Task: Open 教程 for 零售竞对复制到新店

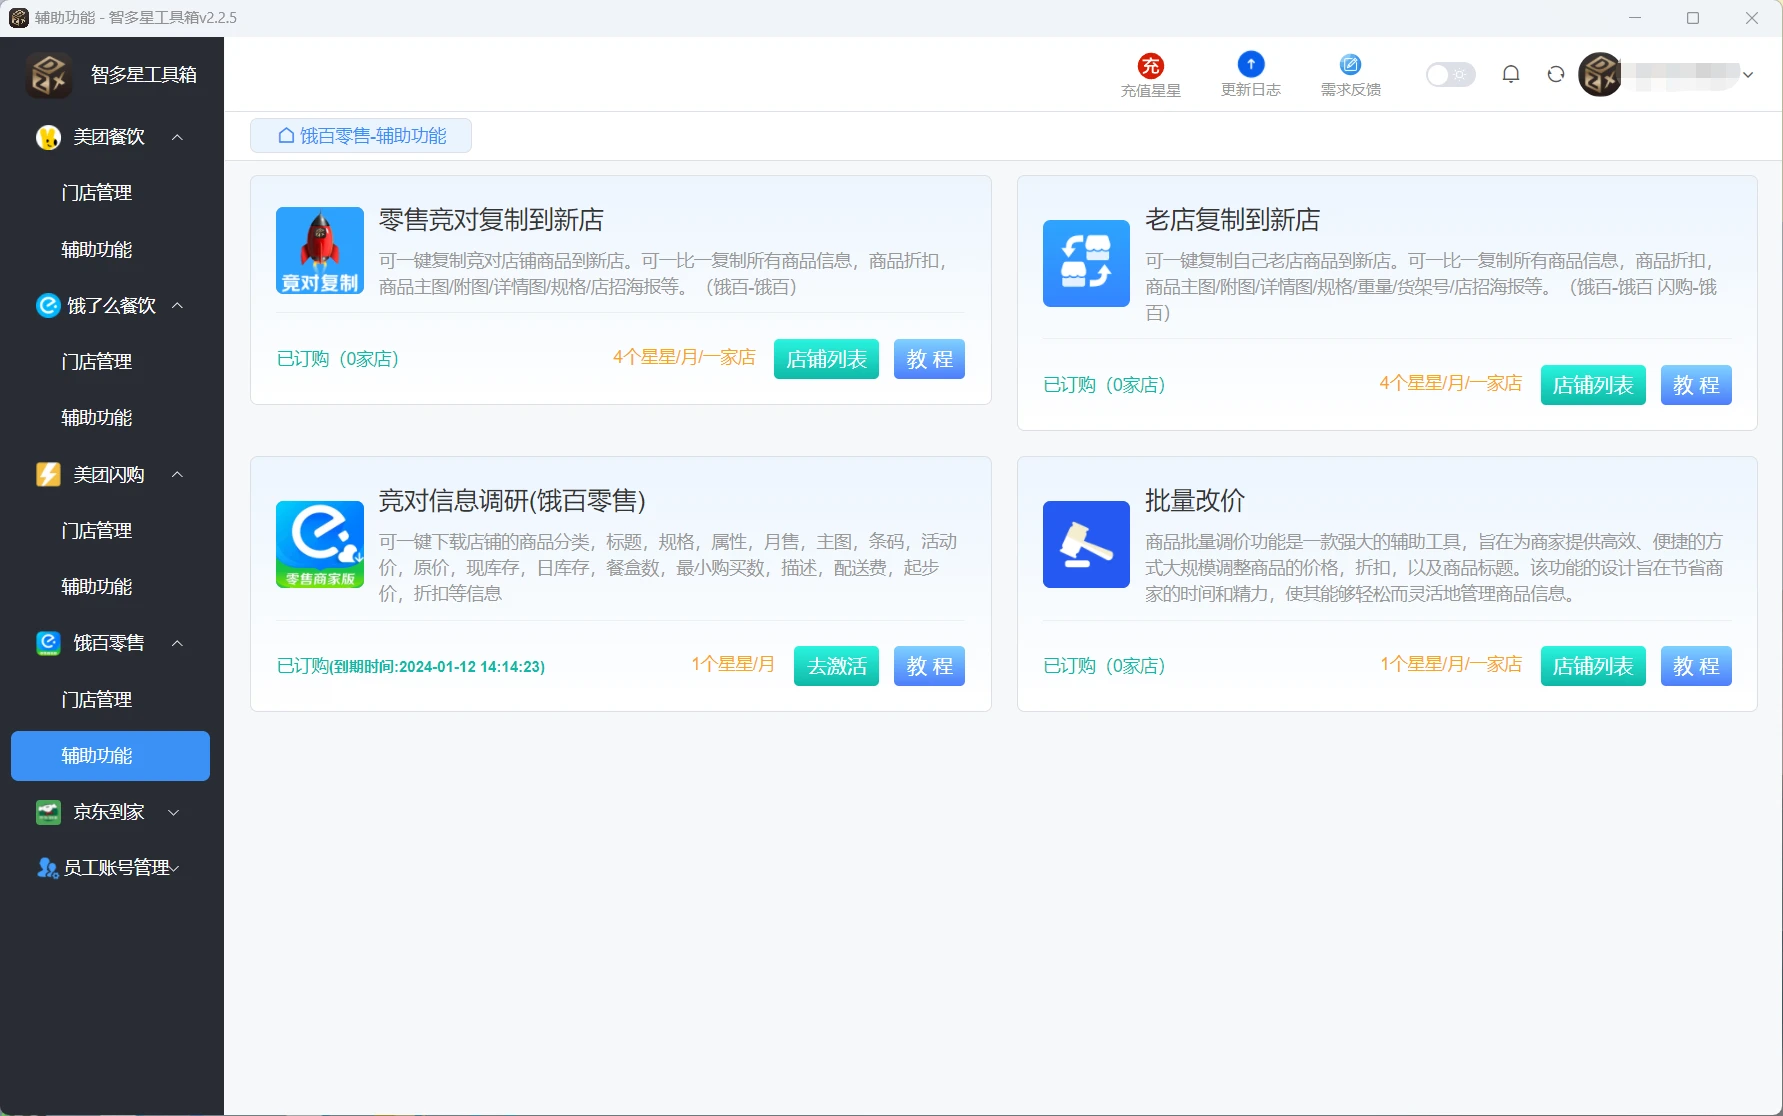Action: [x=929, y=359]
